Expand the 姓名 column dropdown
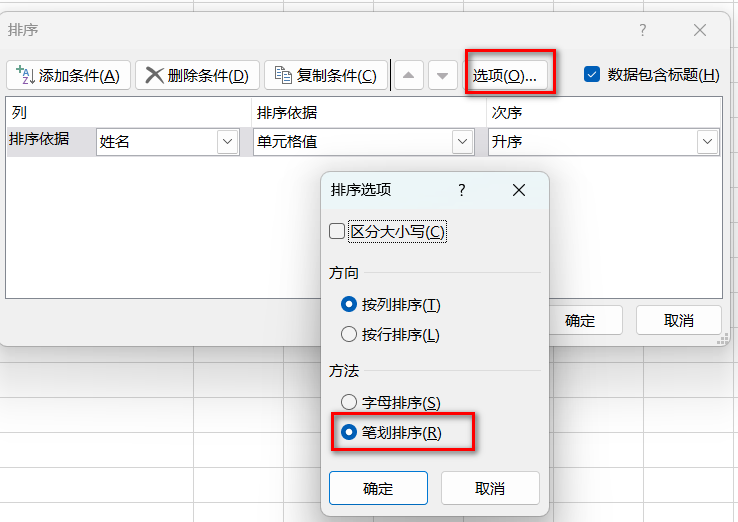Viewport: 738px width, 522px height. coord(226,142)
